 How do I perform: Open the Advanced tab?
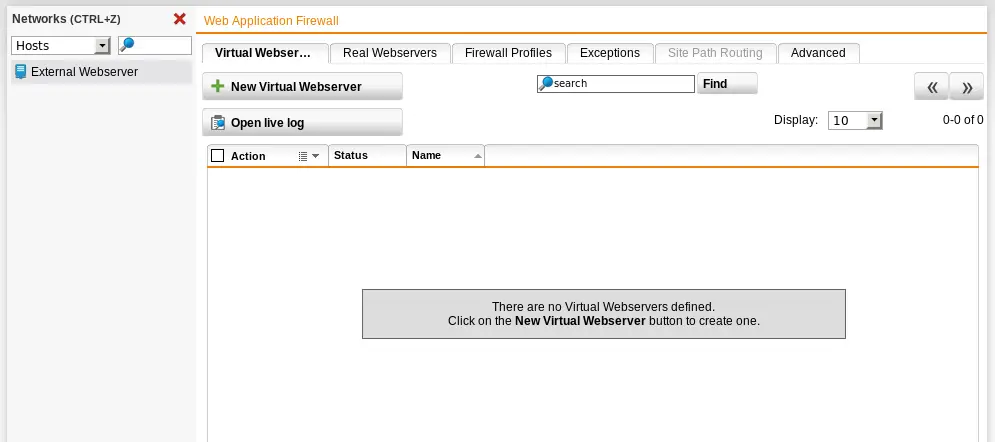pyautogui.click(x=818, y=53)
